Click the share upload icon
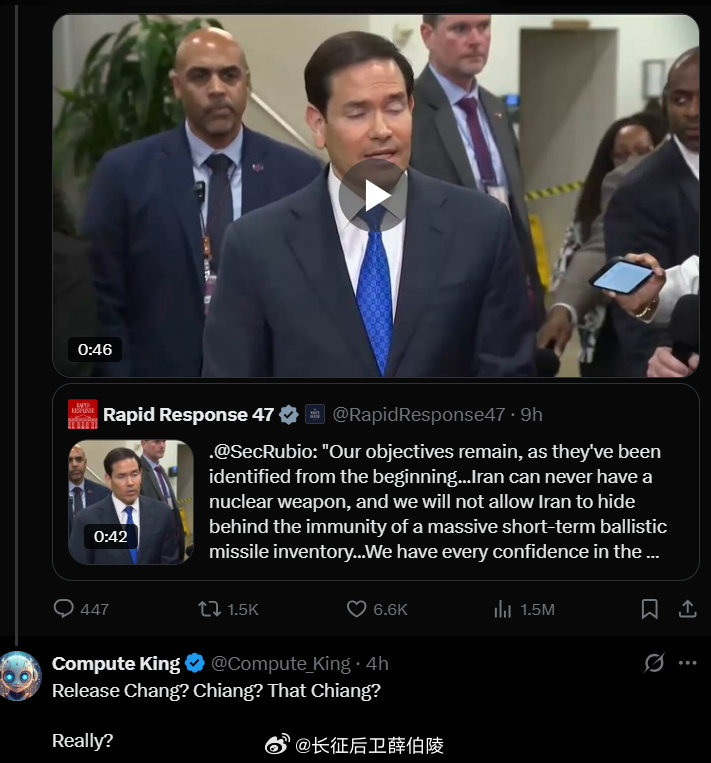This screenshot has height=763, width=711. coord(687,608)
